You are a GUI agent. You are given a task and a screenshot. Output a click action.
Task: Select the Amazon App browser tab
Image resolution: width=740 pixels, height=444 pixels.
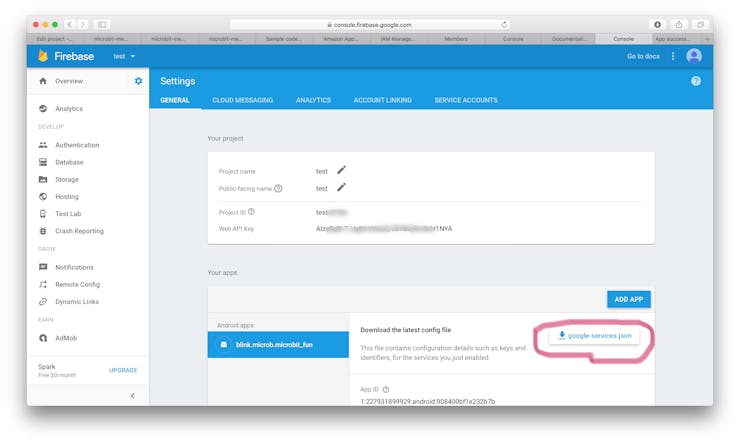point(340,39)
